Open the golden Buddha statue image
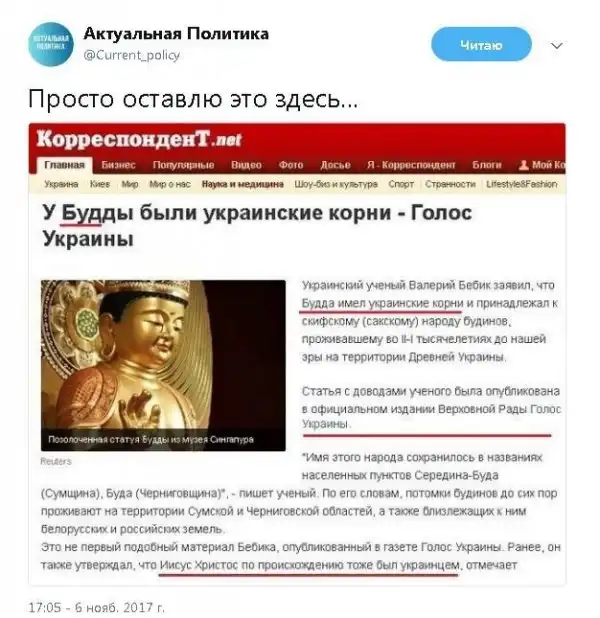This screenshot has height=618, width=600. point(163,365)
